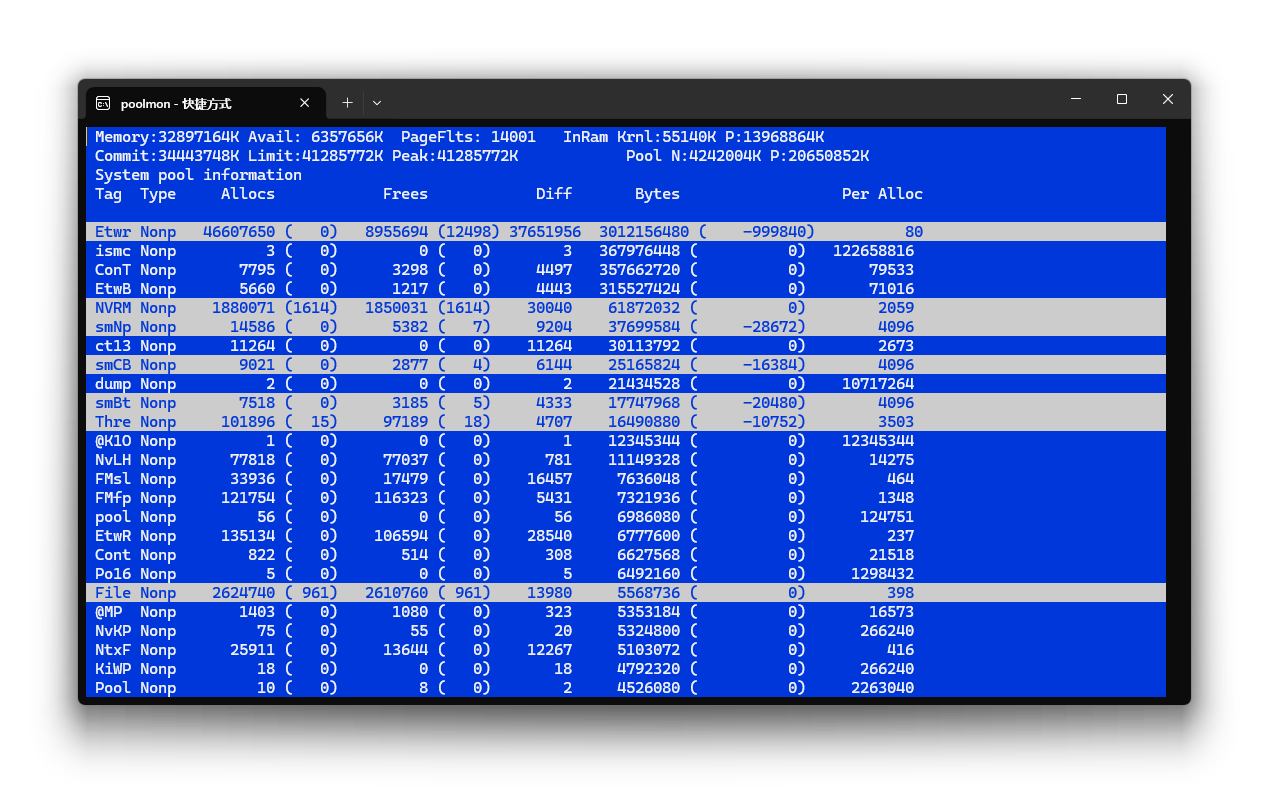Select the @MP pool tag

tap(108, 612)
